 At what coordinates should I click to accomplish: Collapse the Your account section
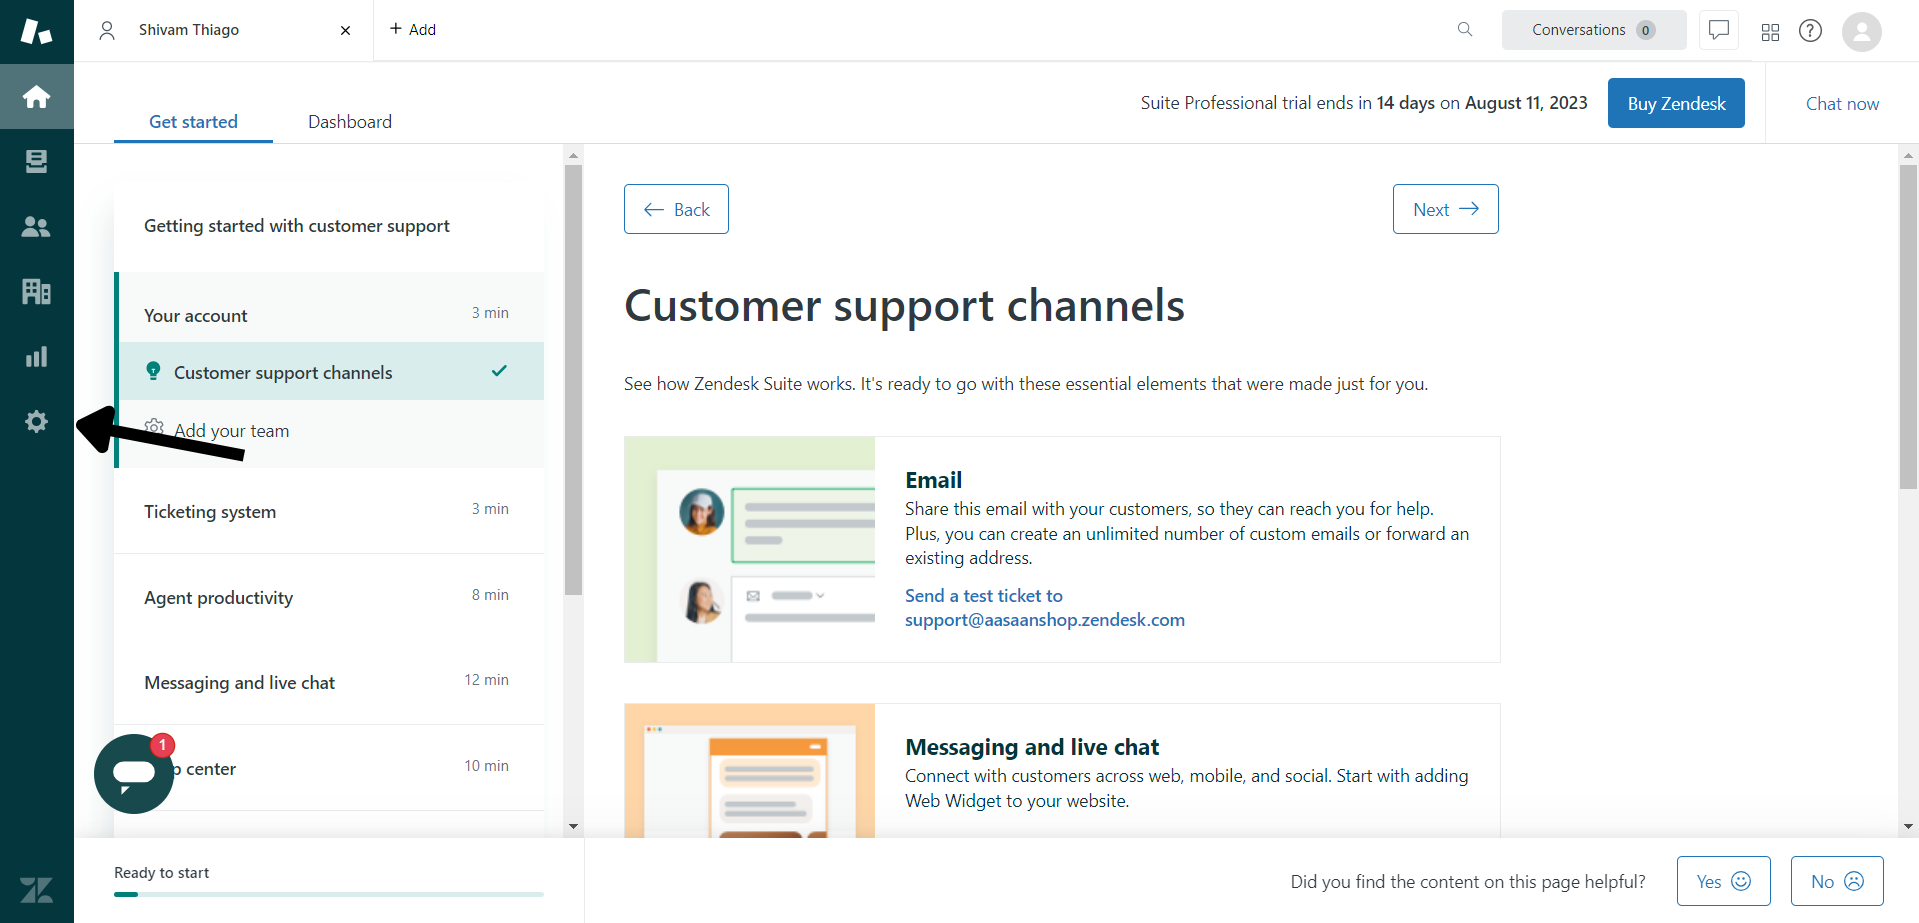tap(331, 314)
